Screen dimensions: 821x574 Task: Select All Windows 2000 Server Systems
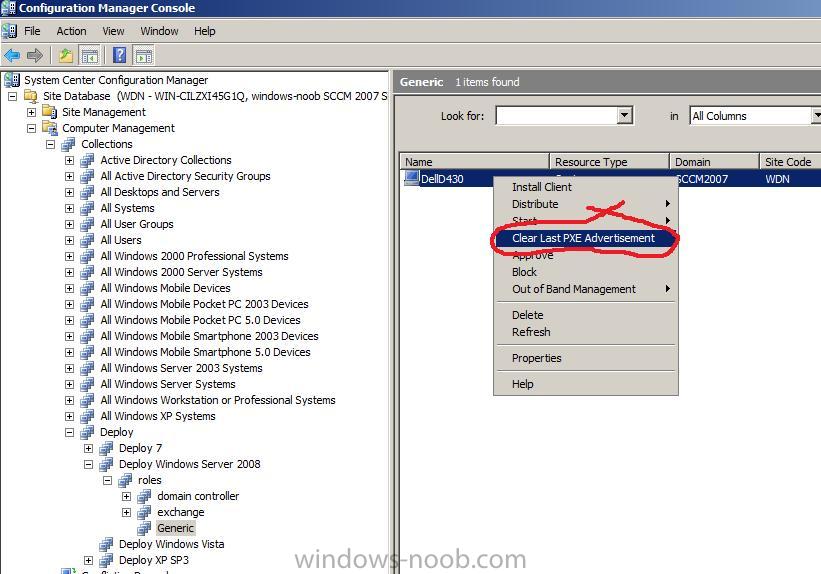181,272
